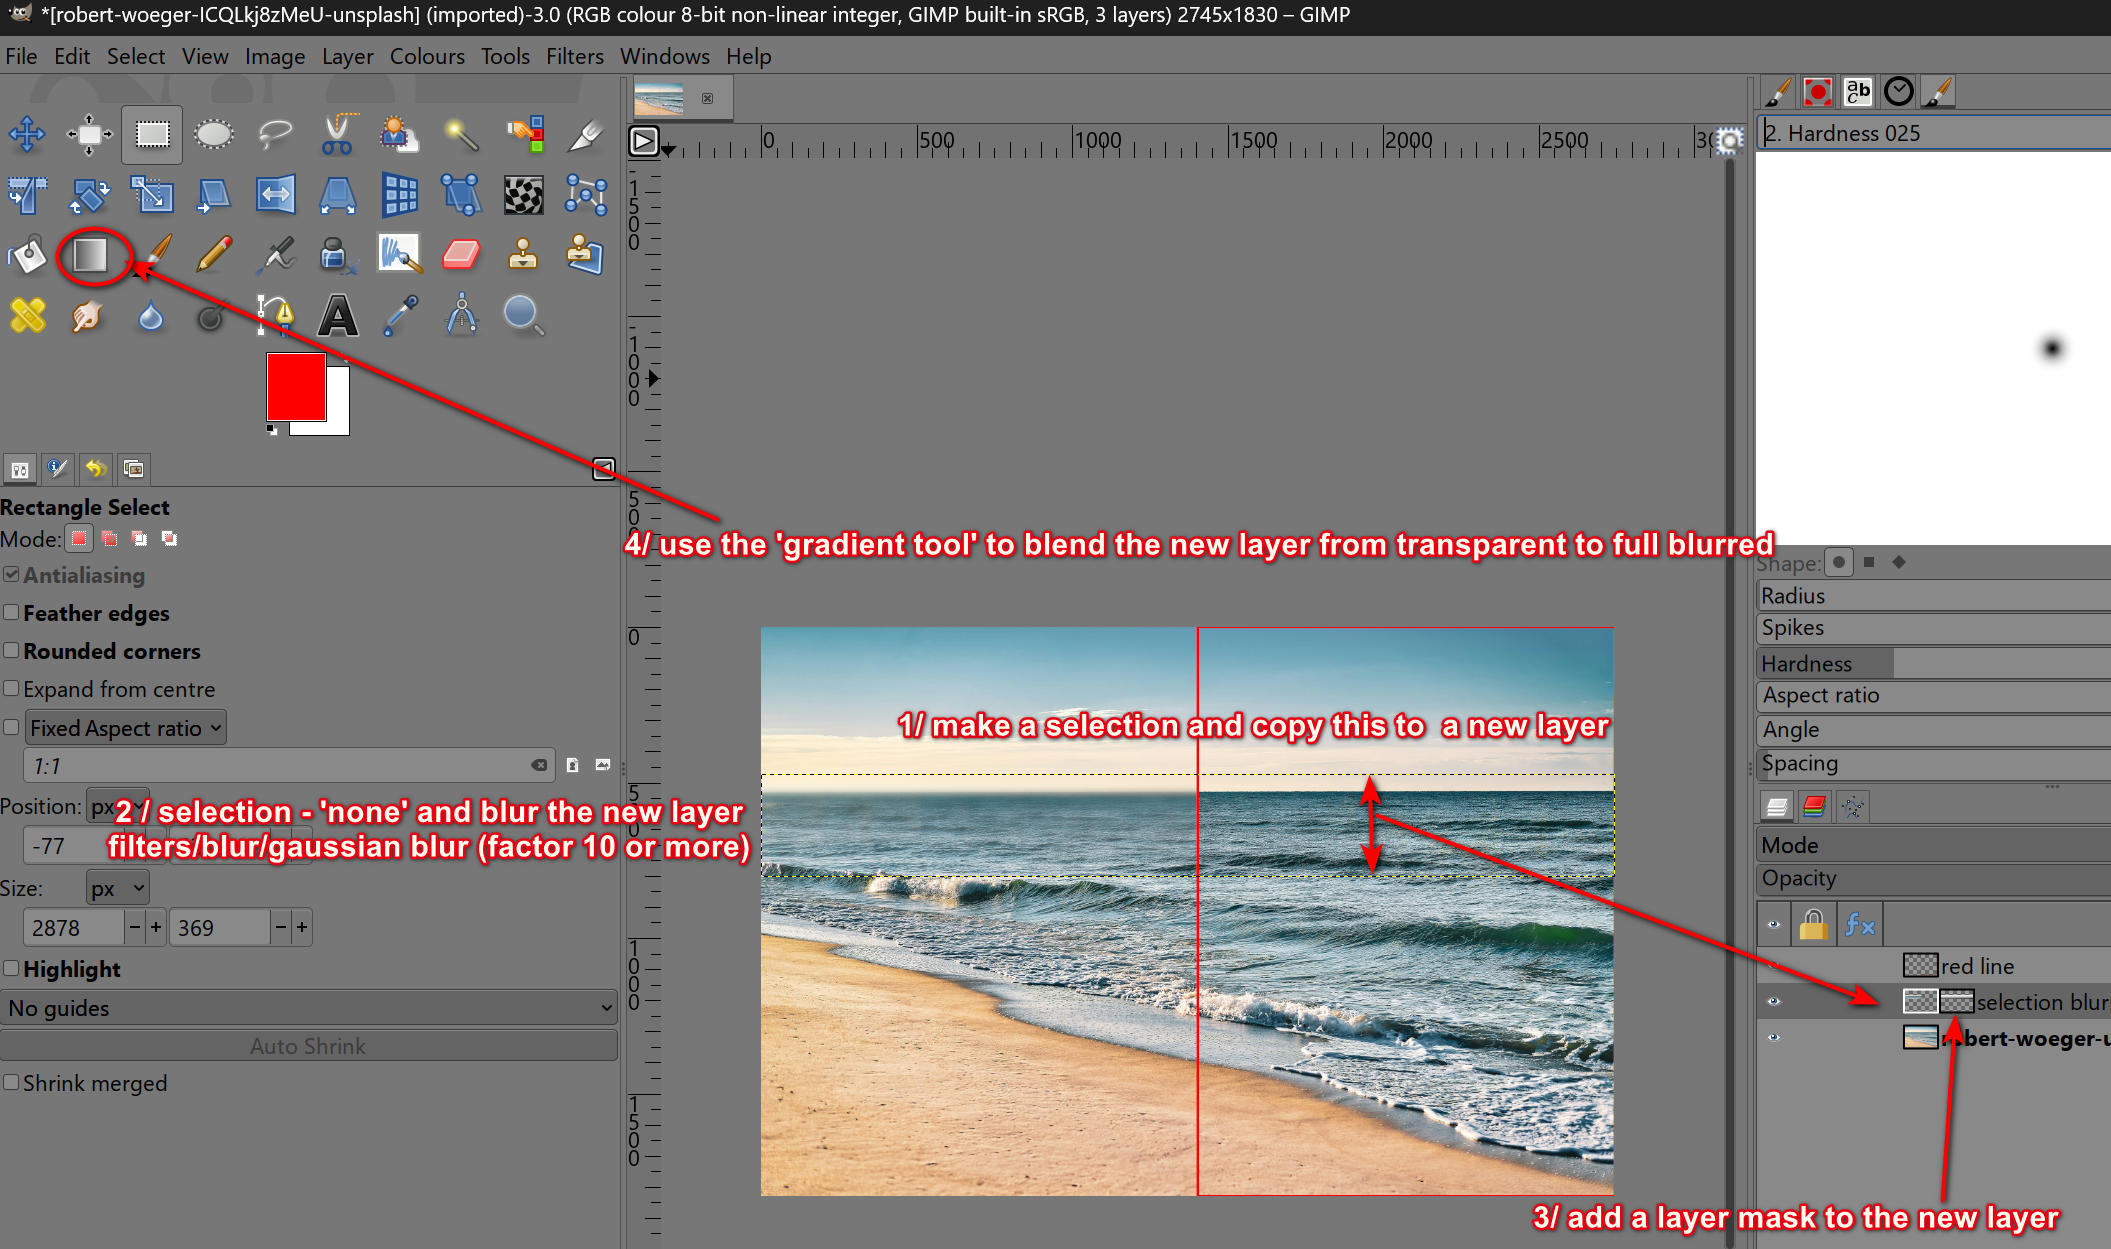Click the Auto Shrink button

[x=308, y=1046]
